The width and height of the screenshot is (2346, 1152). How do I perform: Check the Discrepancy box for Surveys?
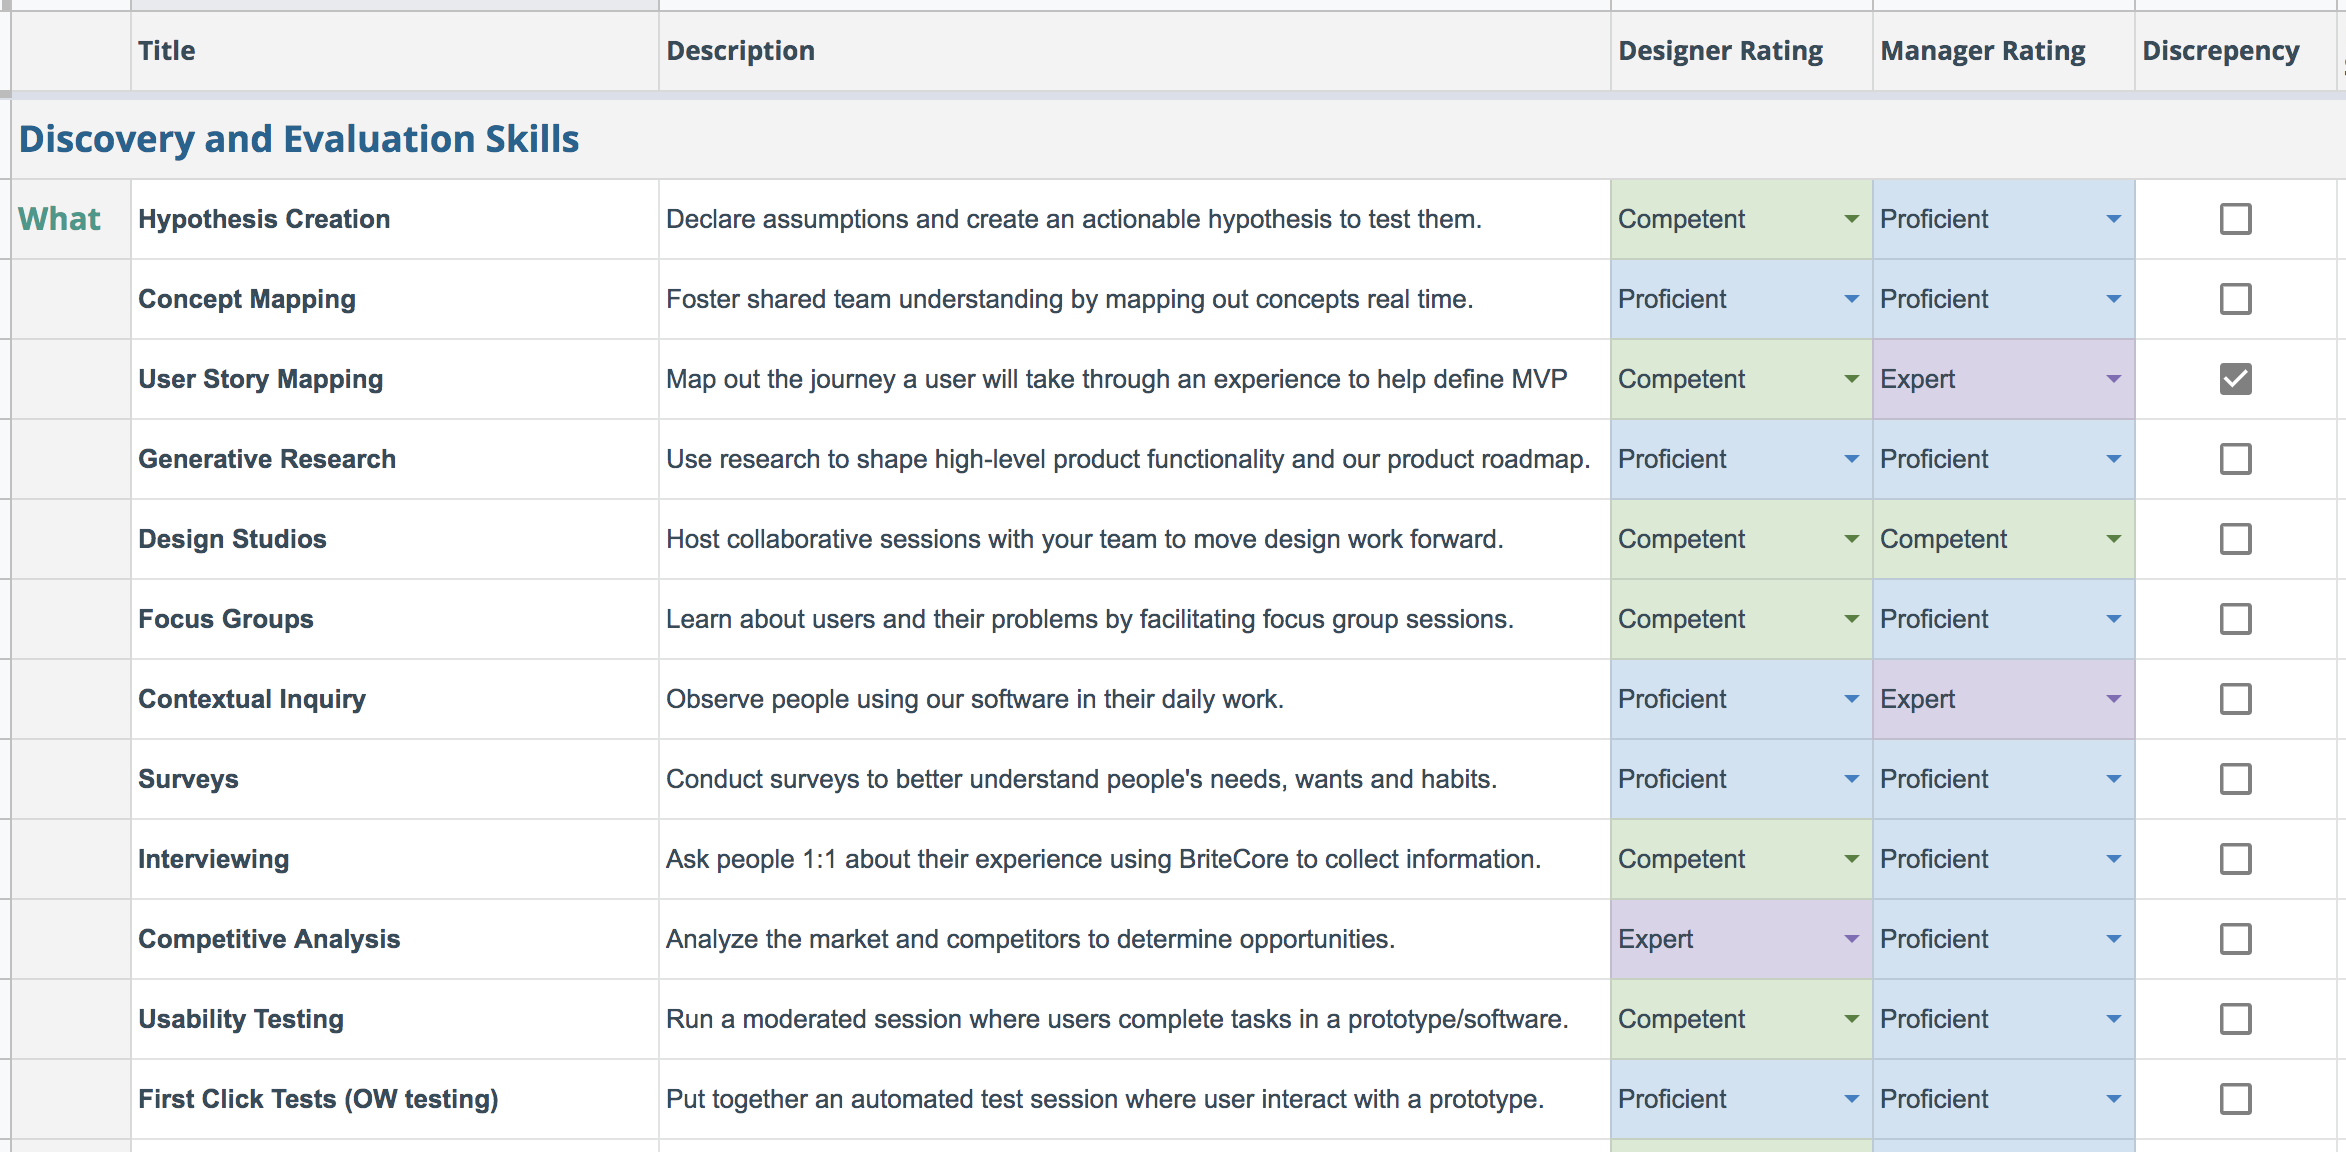tap(2235, 778)
